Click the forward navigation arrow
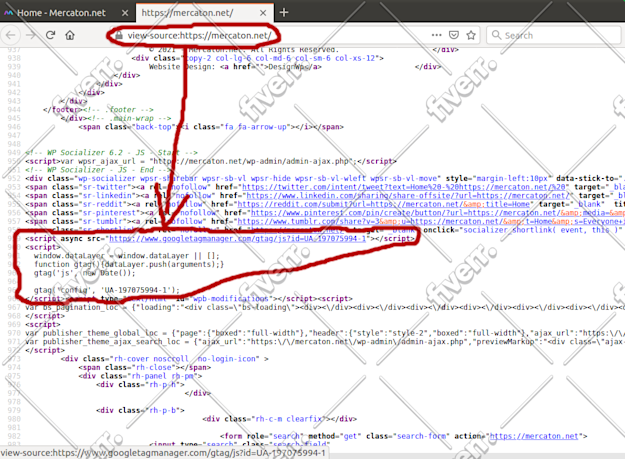This screenshot has height=459, width=625. tap(31, 35)
